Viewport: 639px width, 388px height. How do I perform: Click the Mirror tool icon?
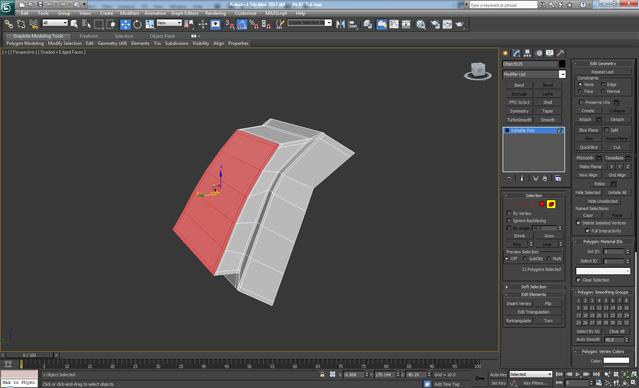point(340,24)
